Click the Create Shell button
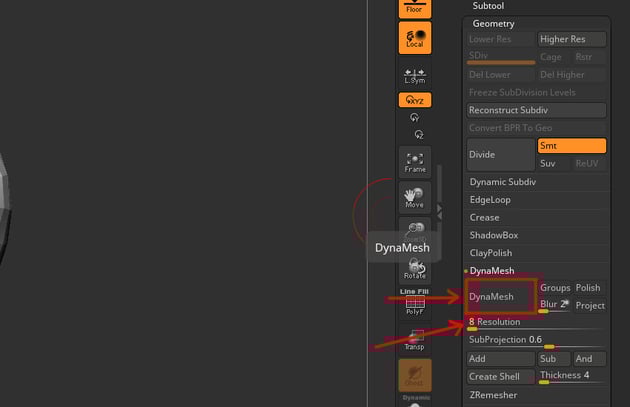Screen dimensions: 630x407 pos(501,376)
